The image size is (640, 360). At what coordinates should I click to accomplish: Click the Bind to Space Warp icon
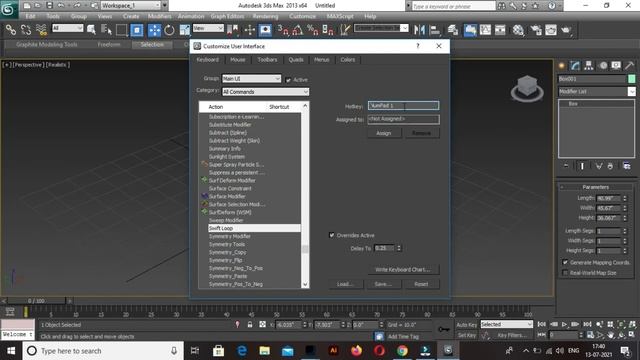(41, 30)
